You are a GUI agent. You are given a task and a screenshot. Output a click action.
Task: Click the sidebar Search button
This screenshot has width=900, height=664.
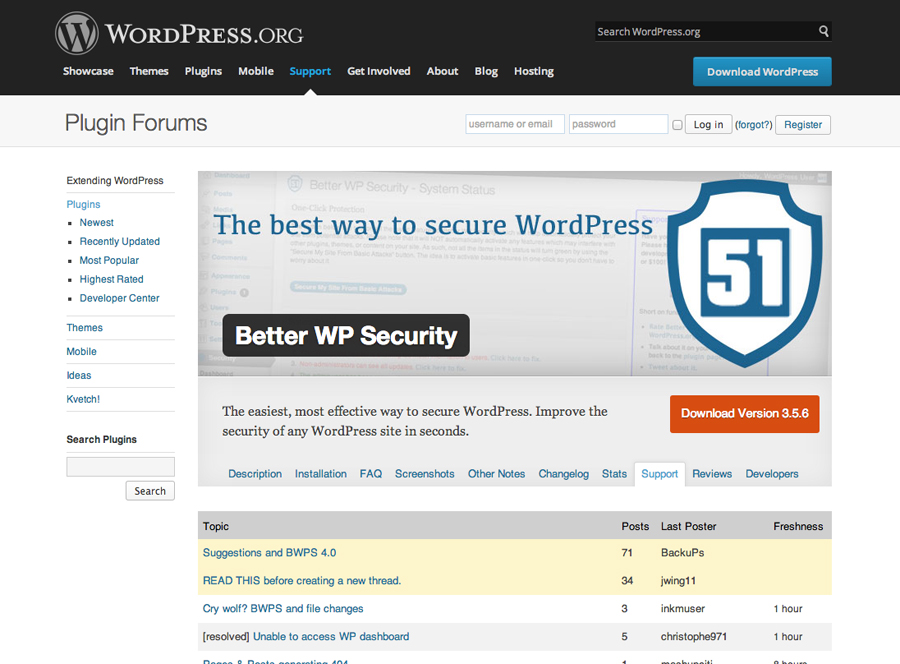pyautogui.click(x=150, y=491)
